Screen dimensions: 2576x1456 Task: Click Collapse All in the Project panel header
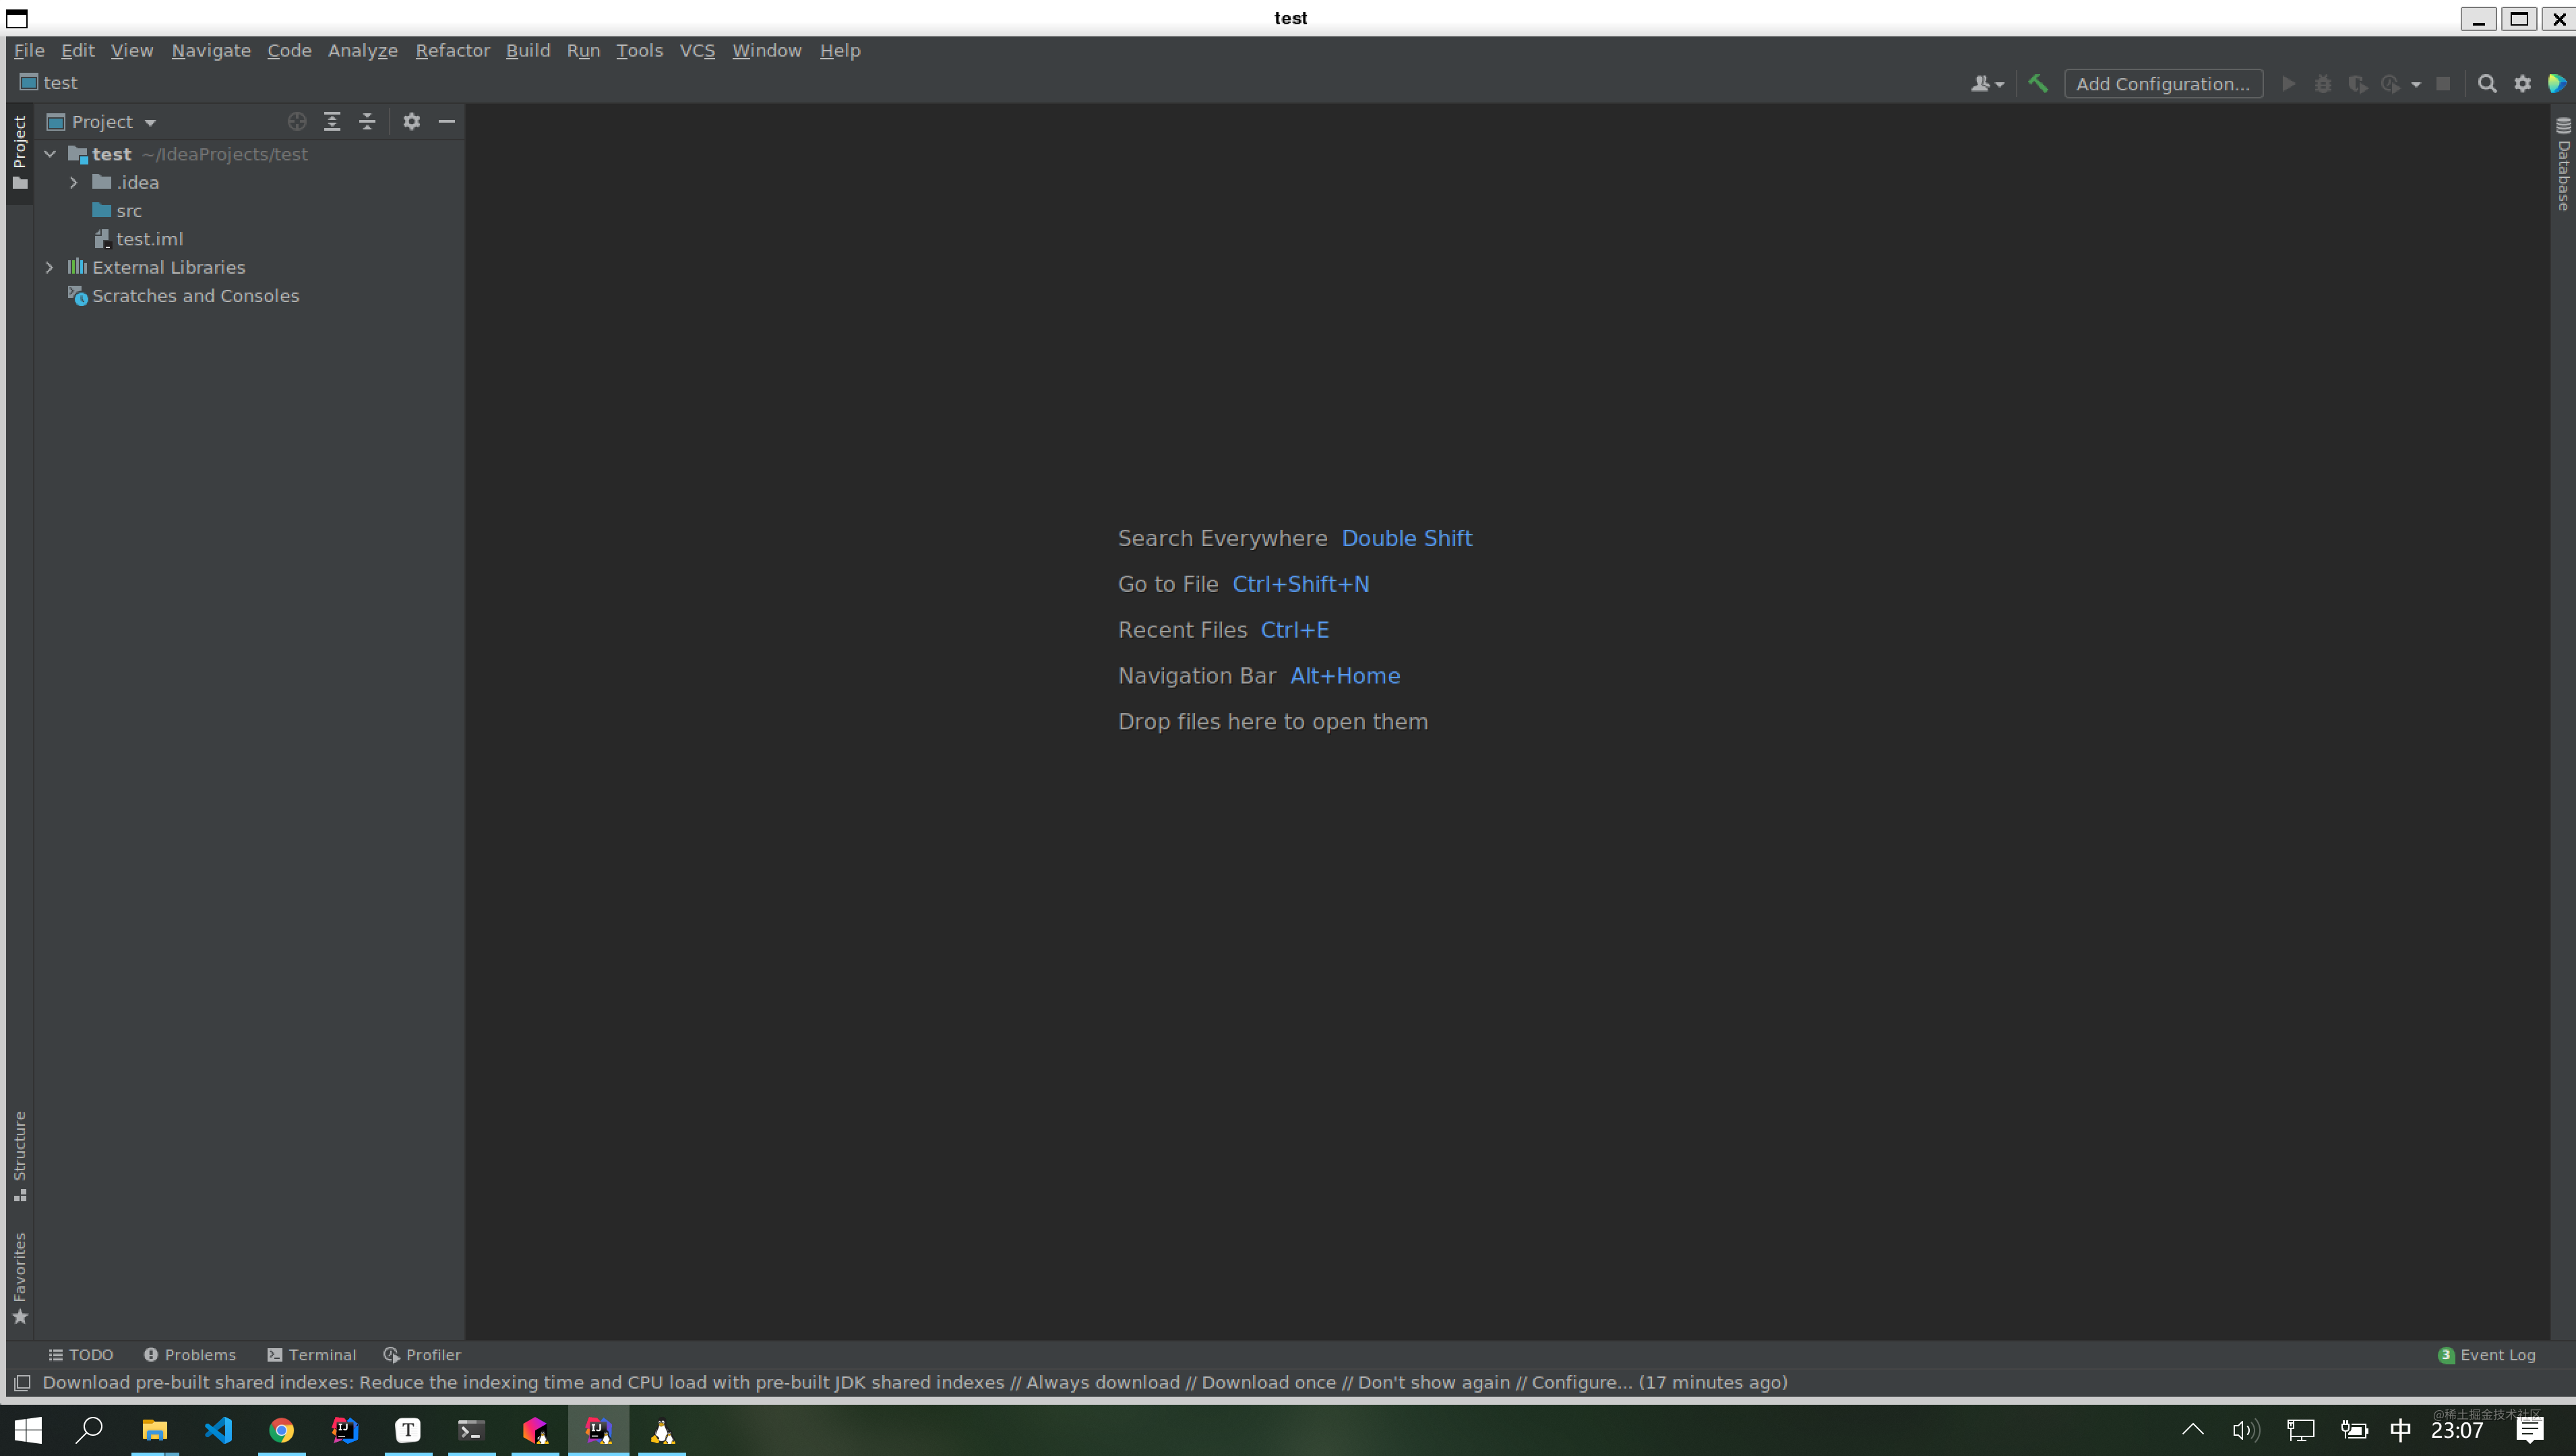point(367,121)
